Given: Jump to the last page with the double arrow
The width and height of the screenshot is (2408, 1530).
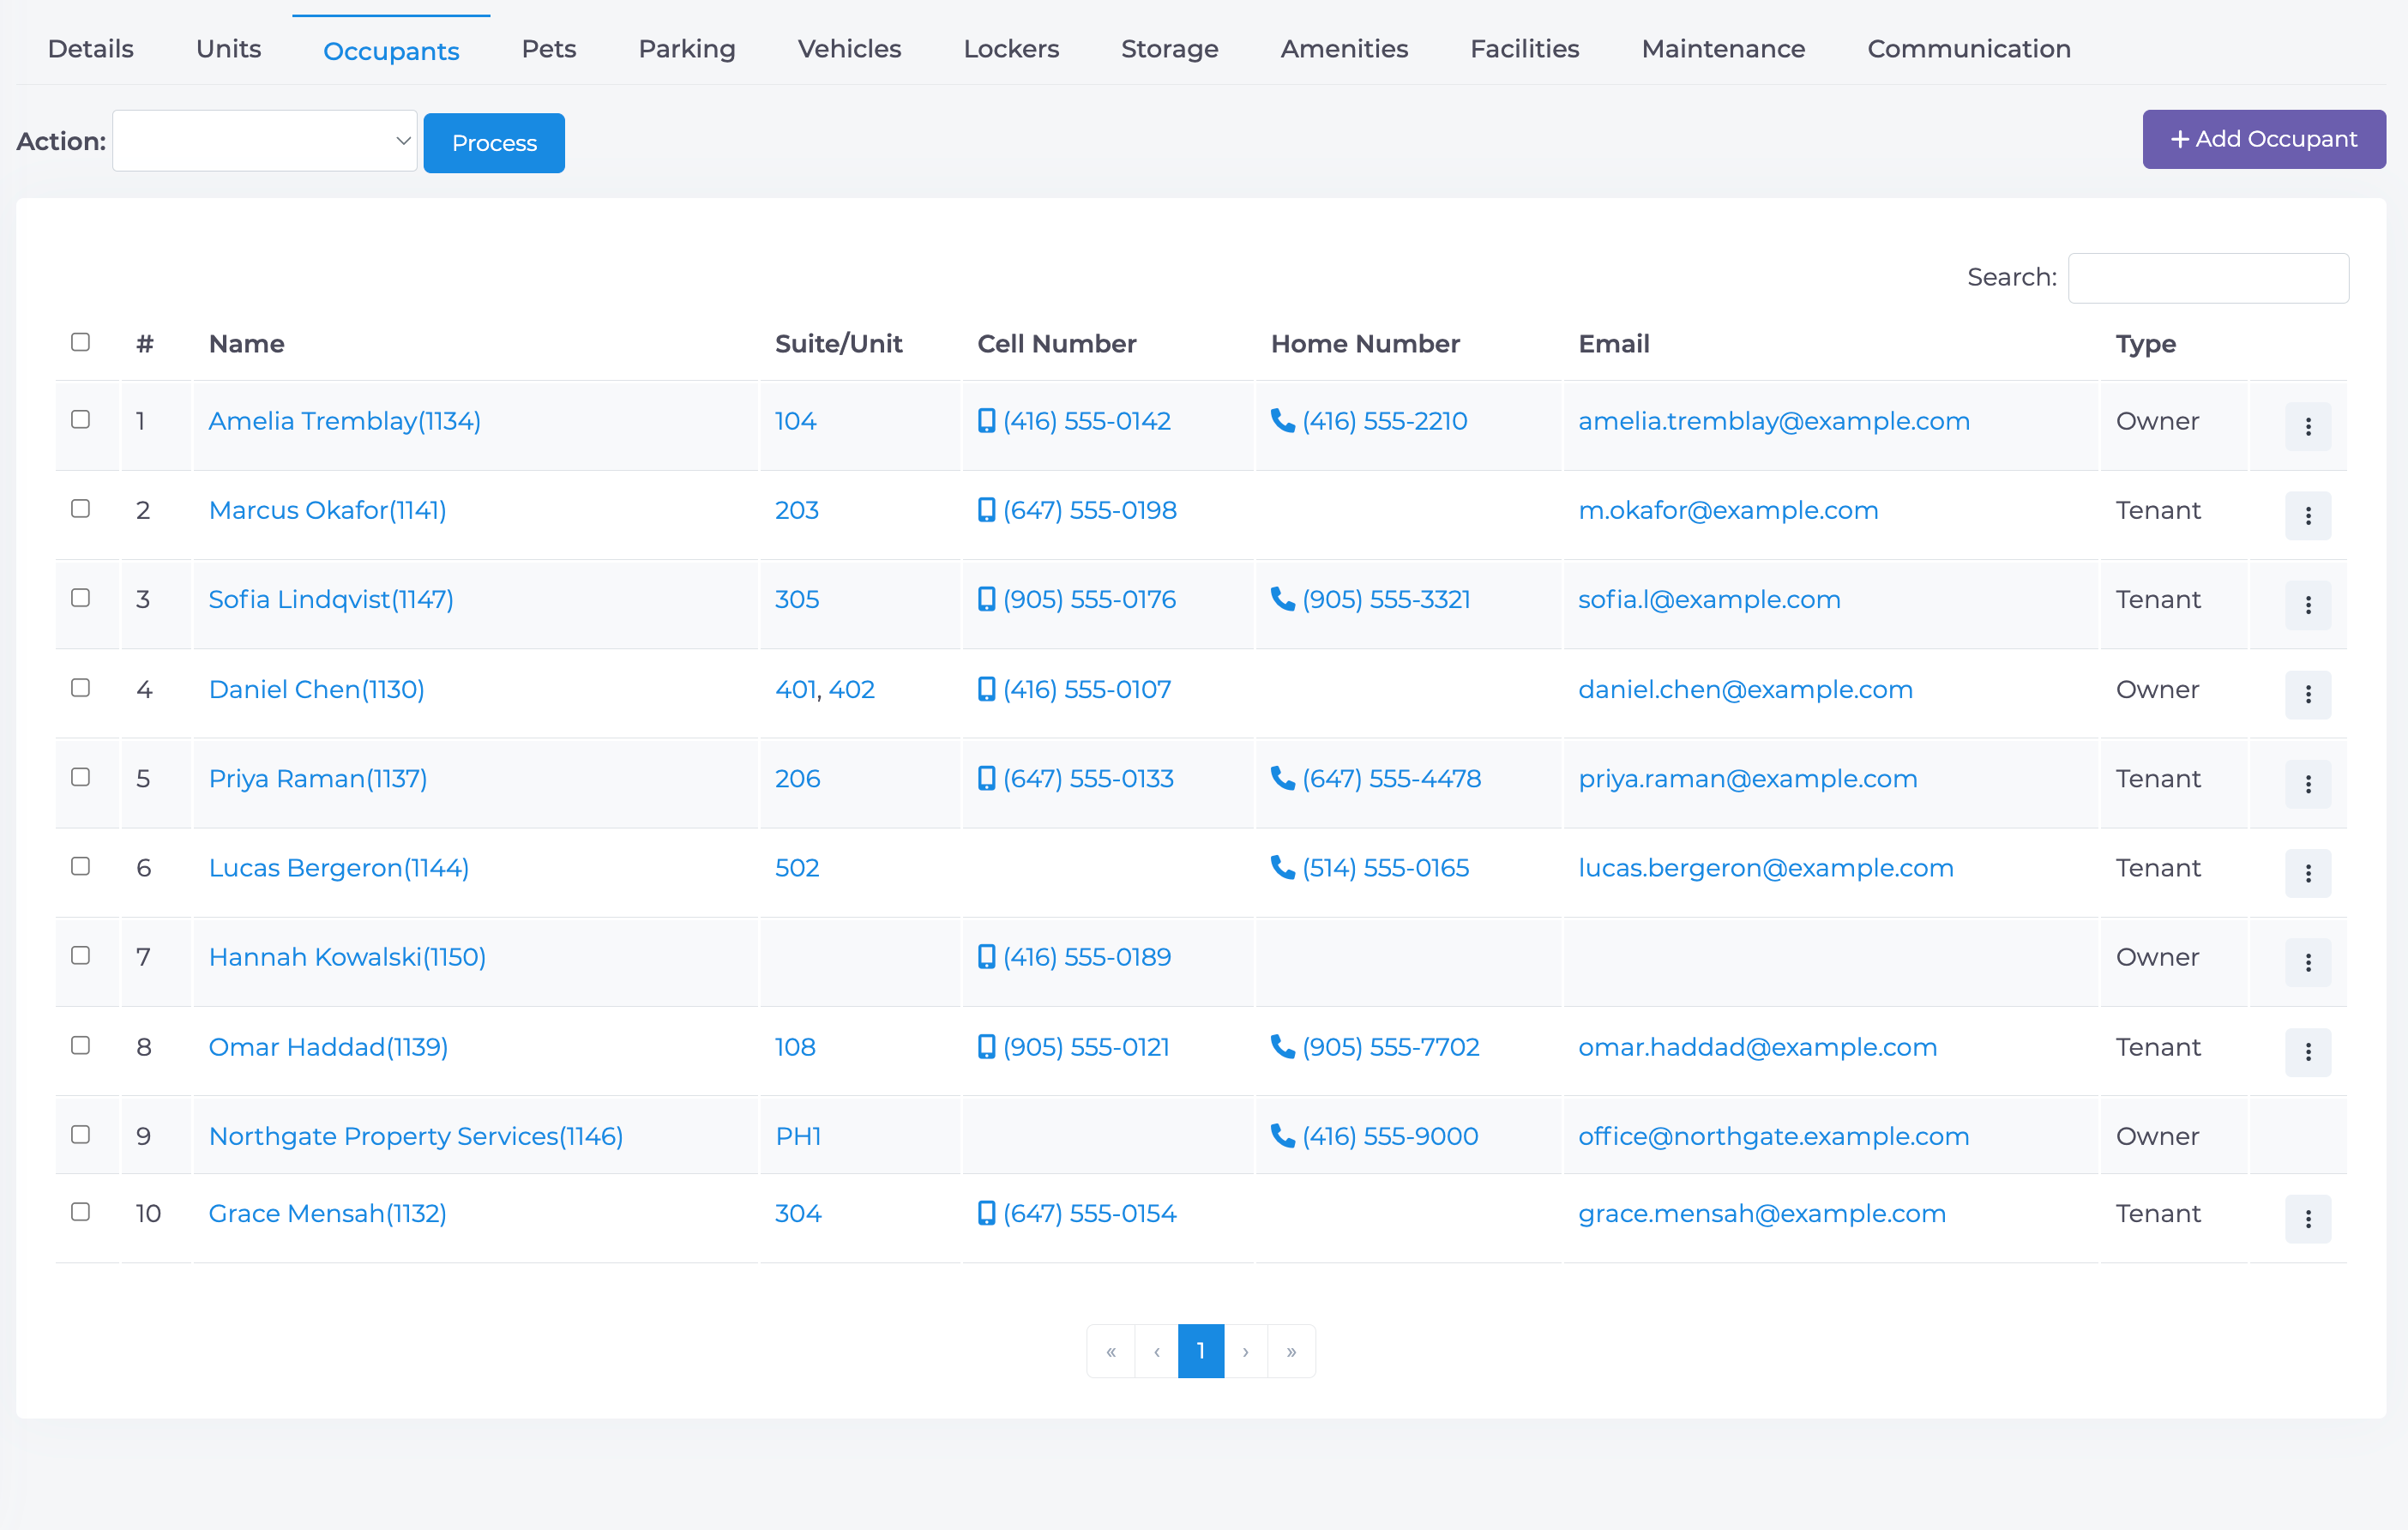Looking at the screenshot, I should coord(1291,1351).
